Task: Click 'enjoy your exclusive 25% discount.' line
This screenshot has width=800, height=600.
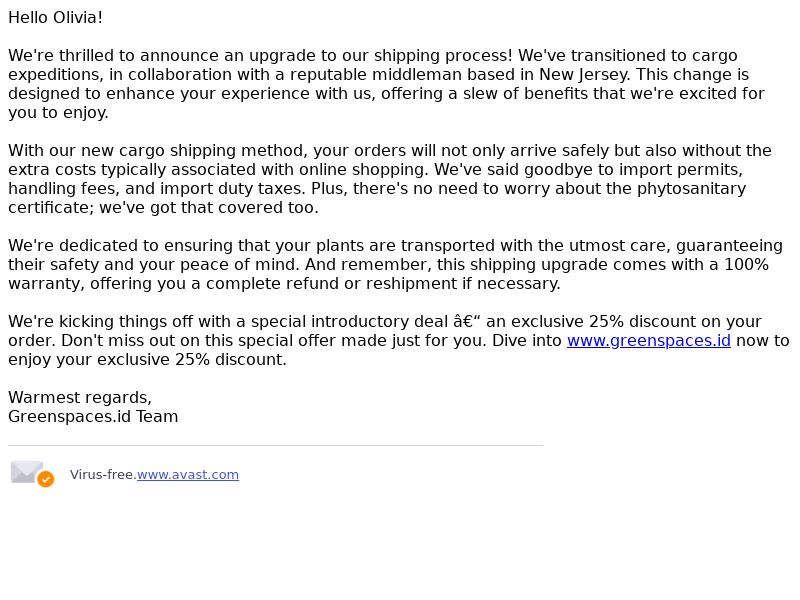Action: tap(147, 359)
